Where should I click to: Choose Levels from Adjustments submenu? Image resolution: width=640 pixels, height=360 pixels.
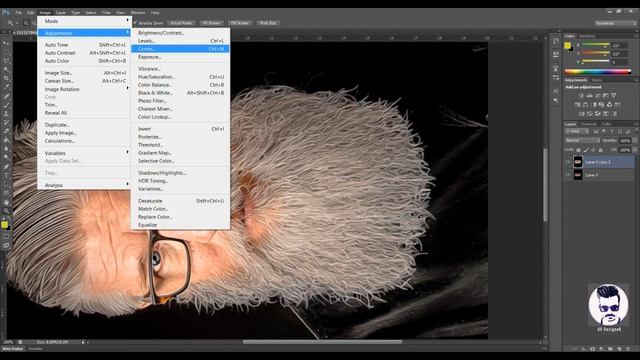click(180, 41)
